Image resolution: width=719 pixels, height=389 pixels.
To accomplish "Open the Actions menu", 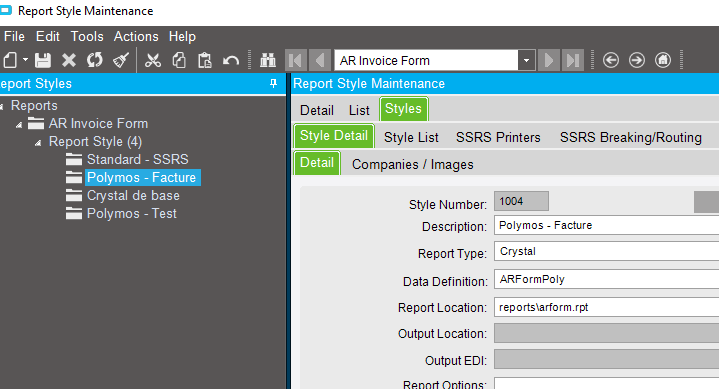I will (136, 36).
